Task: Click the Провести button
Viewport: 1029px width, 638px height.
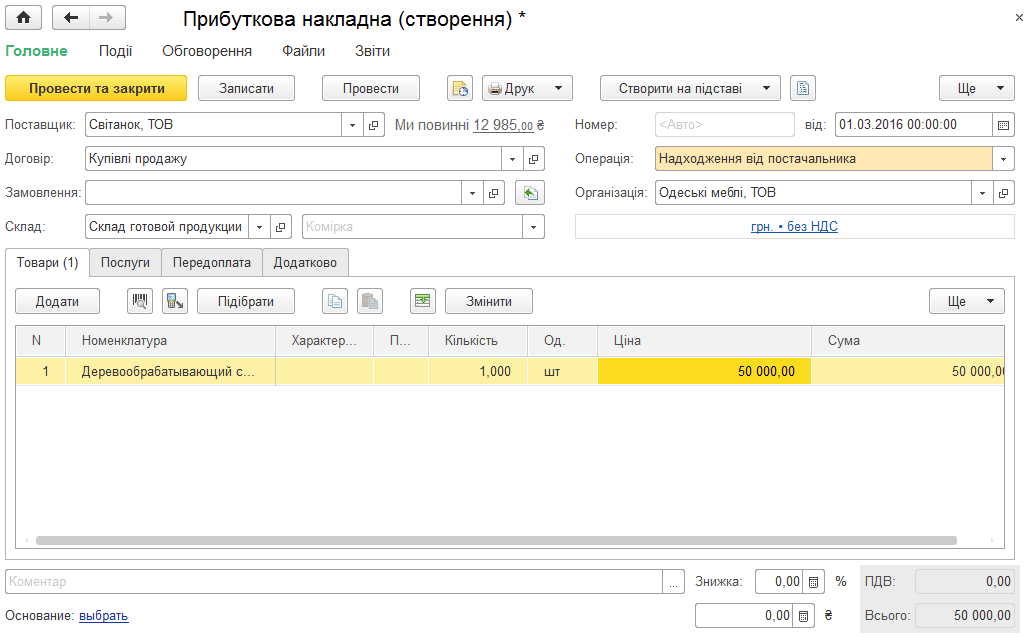Action: click(x=371, y=89)
